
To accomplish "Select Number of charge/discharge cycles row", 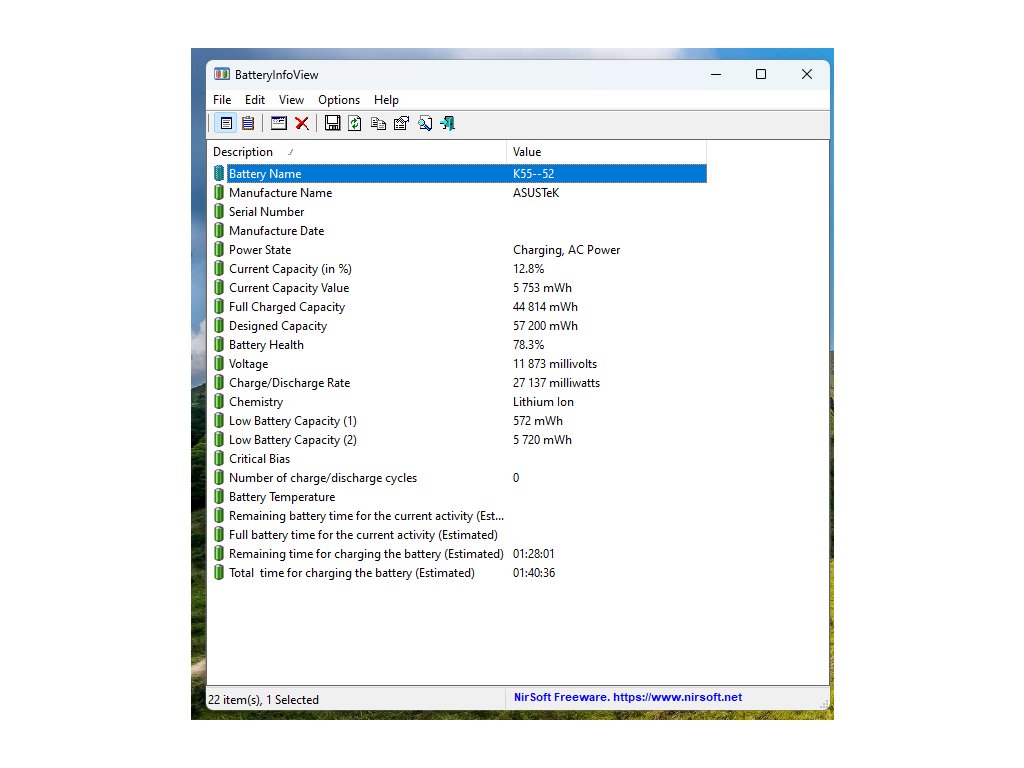I will 460,478.
